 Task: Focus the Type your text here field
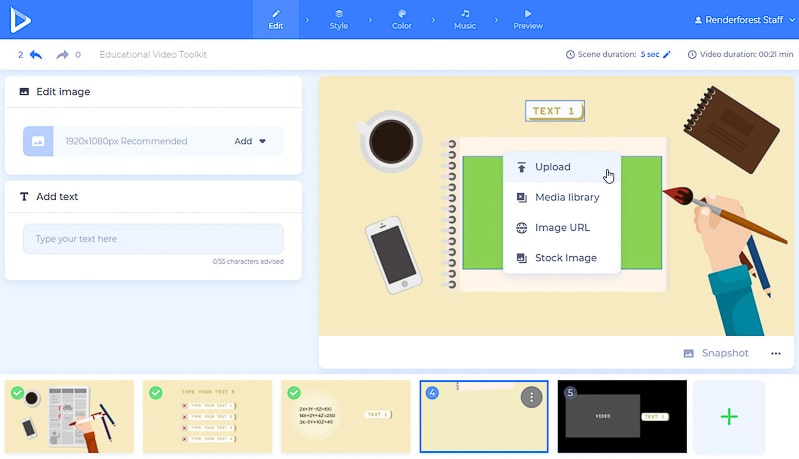[x=153, y=238]
